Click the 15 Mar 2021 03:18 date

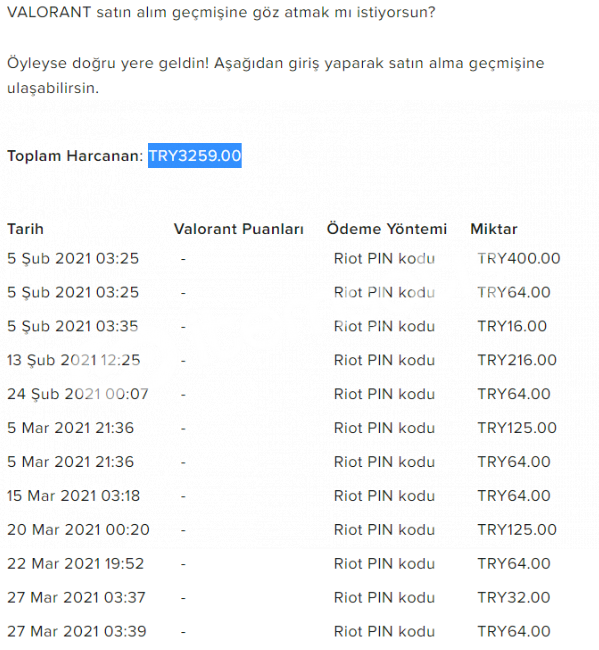tap(73, 496)
